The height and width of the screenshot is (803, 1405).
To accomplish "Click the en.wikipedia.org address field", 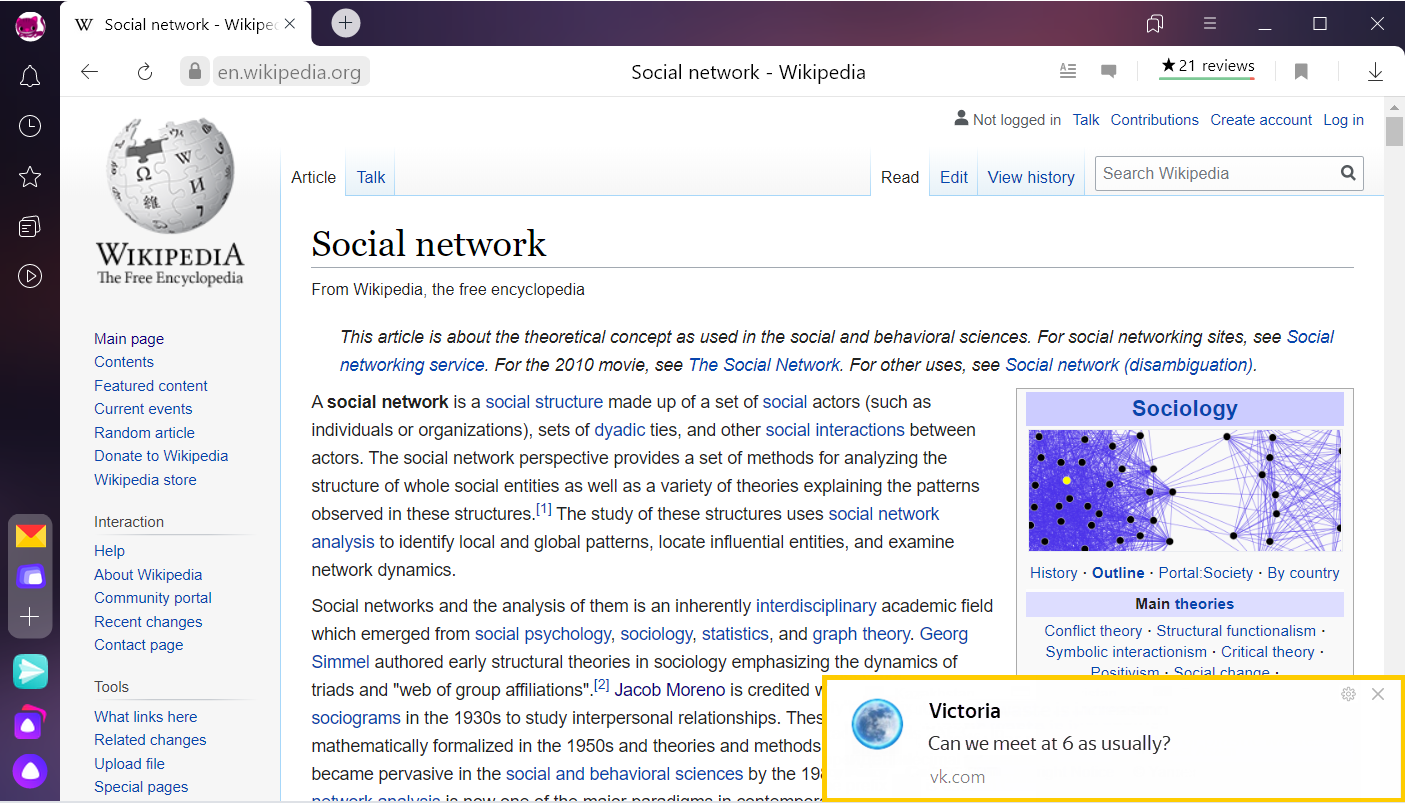I will (x=290, y=72).
